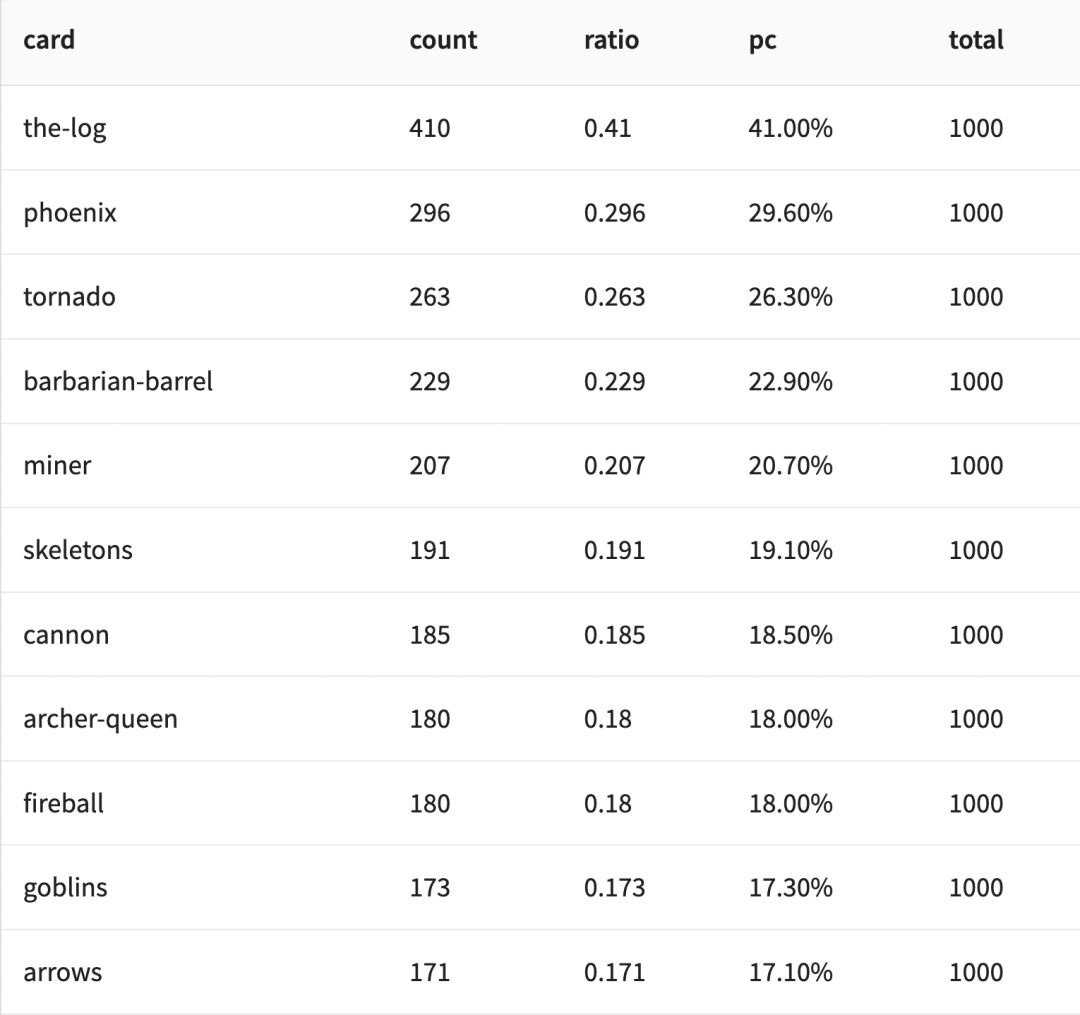Select the 20.70% percentage cell
Screen dimensions: 1080x1015
pyautogui.click(x=790, y=465)
